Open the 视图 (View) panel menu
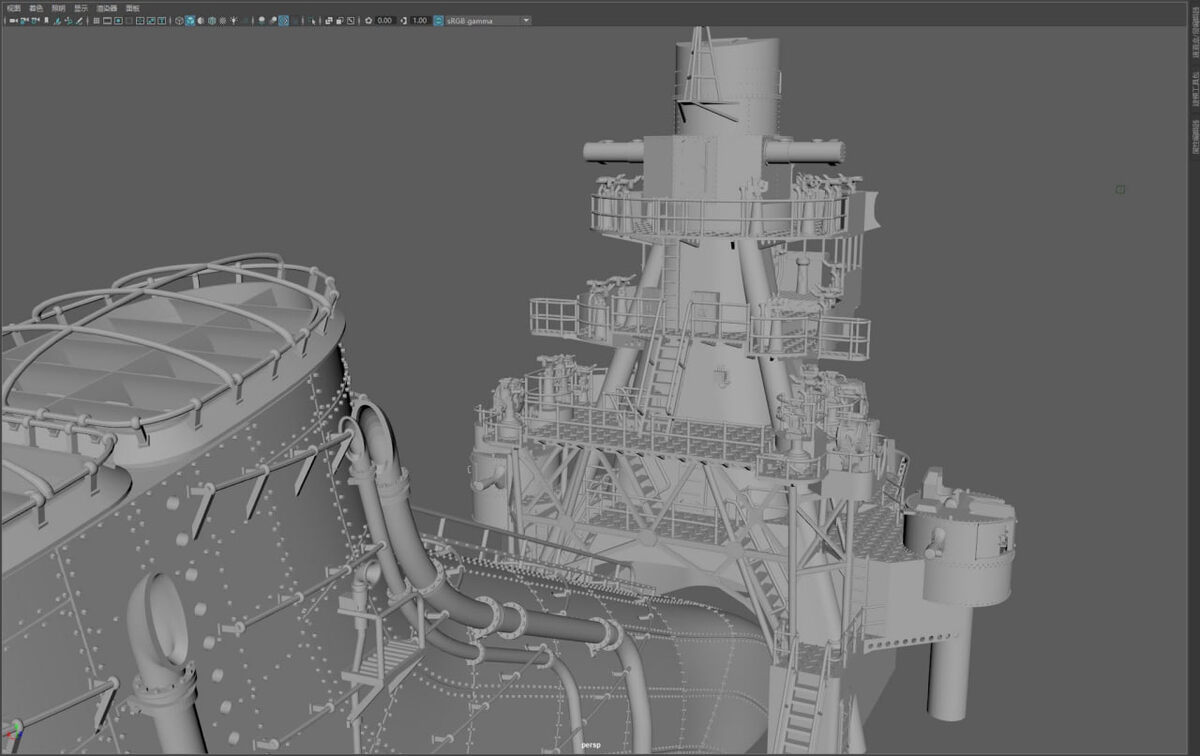Screen dimensions: 1200x756 point(13,8)
